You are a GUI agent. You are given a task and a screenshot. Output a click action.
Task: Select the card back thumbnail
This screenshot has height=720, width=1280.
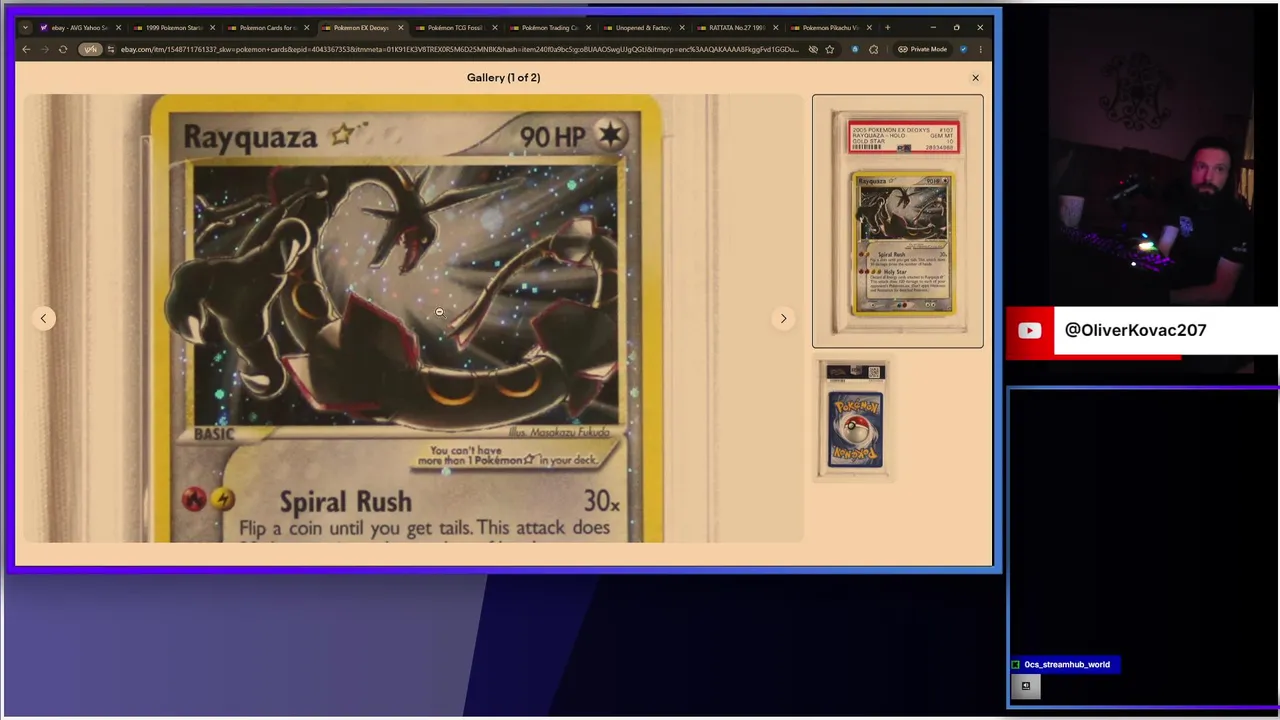(x=854, y=418)
